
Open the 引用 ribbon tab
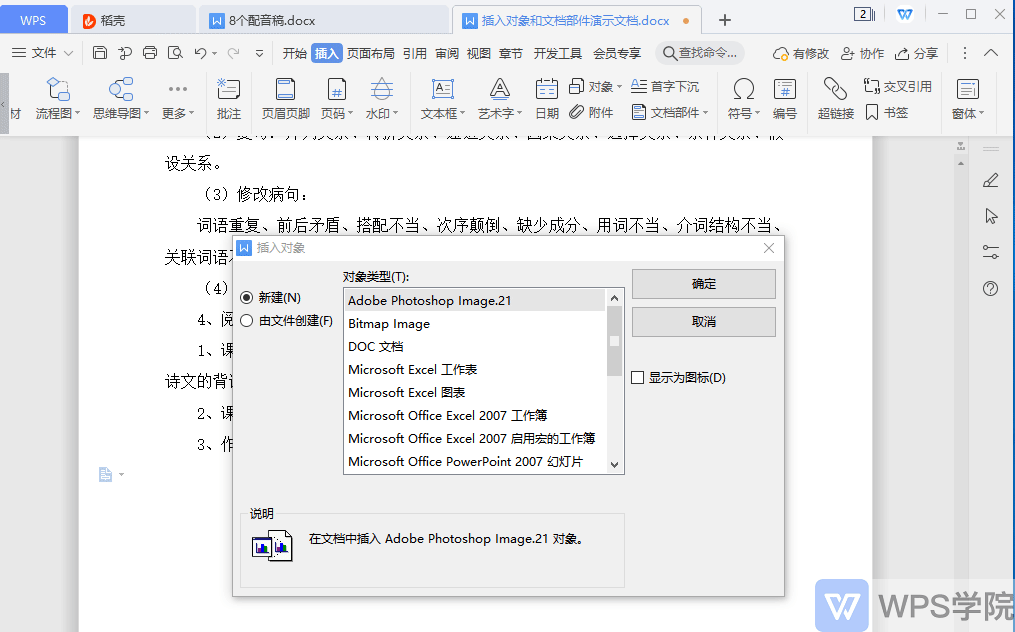click(414, 53)
